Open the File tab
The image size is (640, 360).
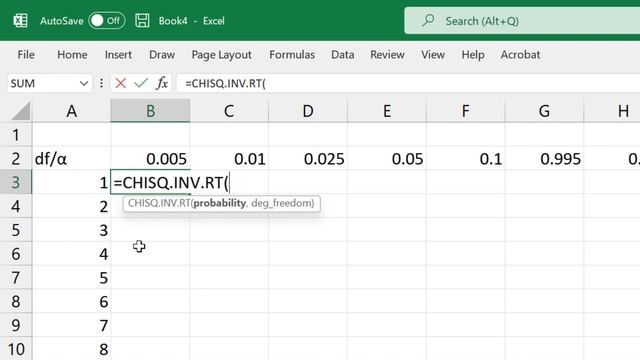(26, 55)
